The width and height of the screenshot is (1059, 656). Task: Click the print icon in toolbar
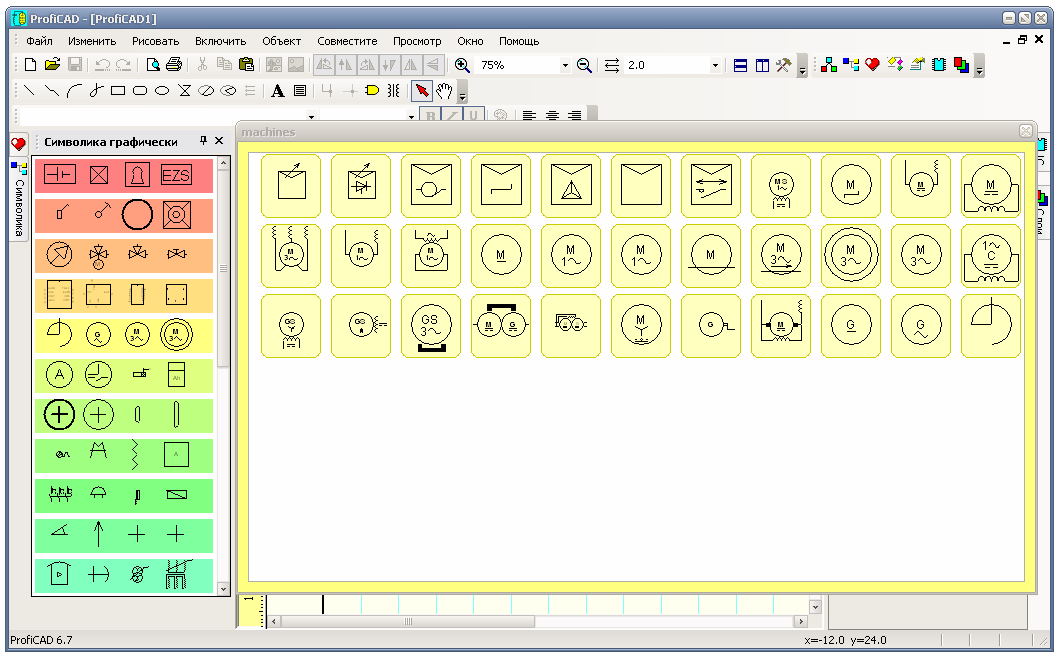(x=174, y=65)
